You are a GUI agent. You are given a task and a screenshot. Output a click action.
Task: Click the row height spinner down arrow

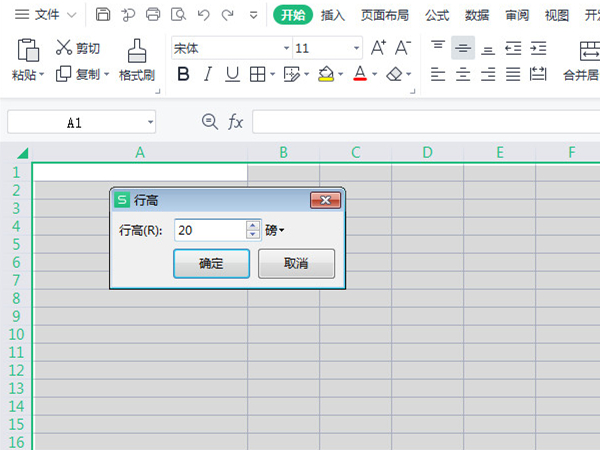click(253, 235)
